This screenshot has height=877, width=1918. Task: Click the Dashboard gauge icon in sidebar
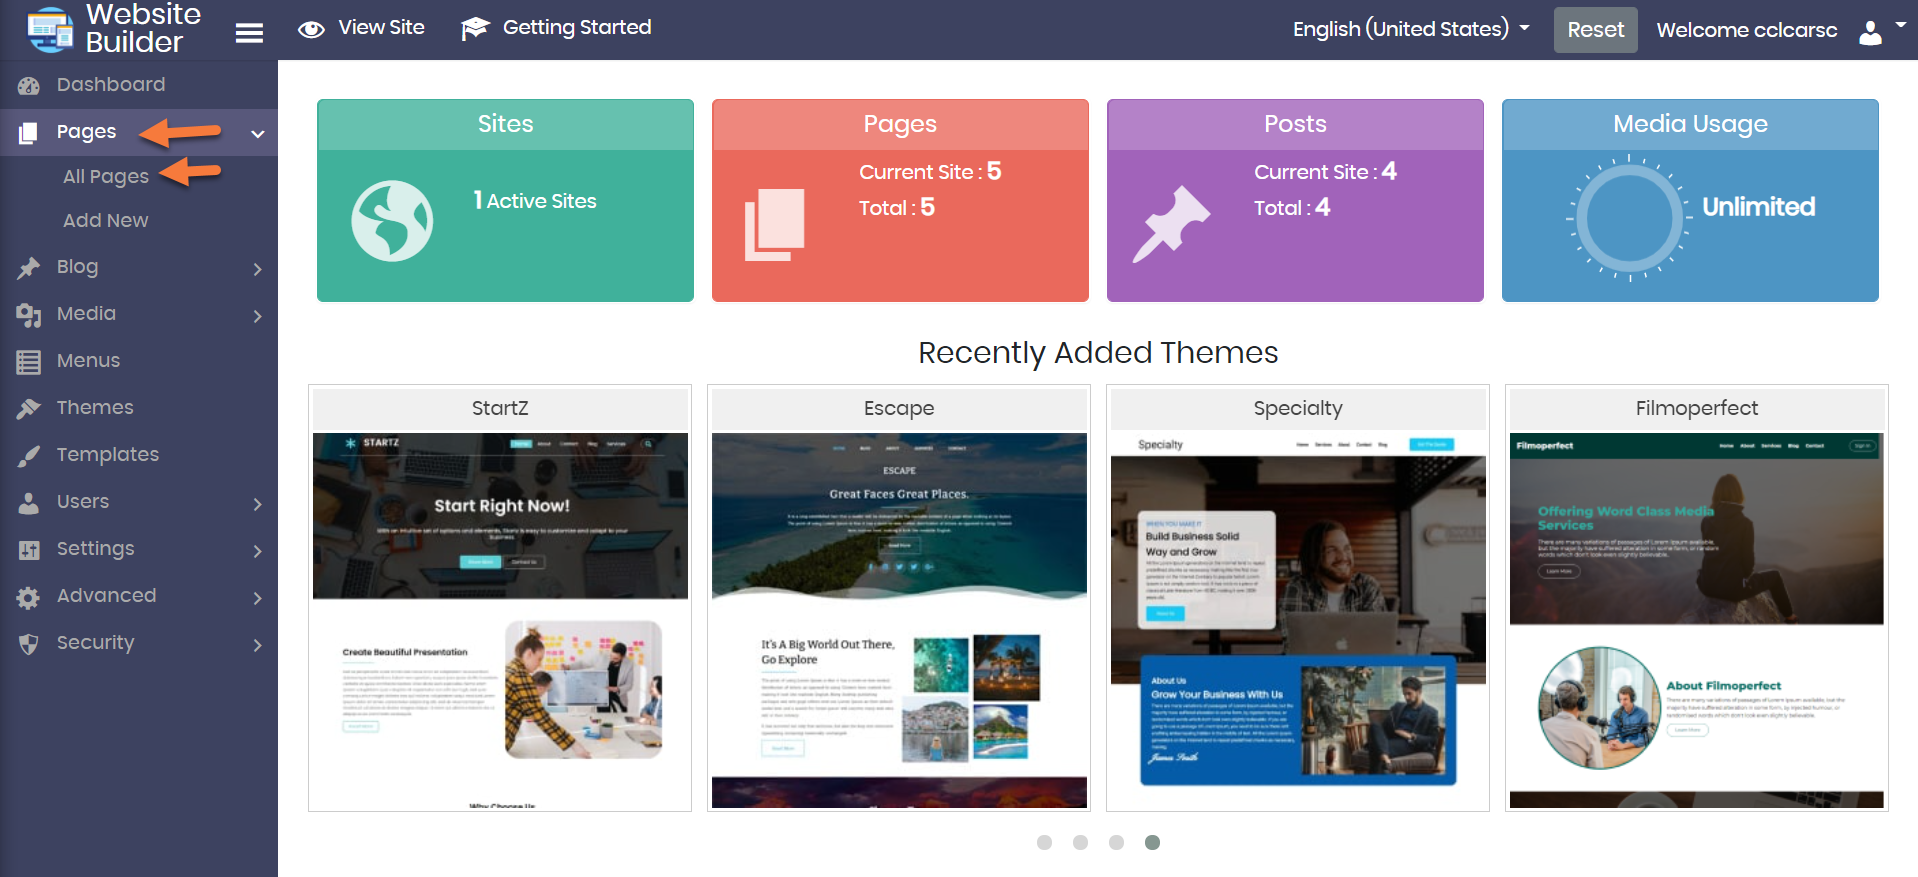click(29, 86)
